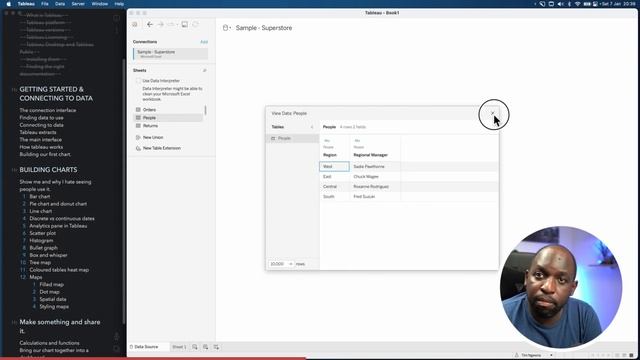This screenshot has height=360, width=640.
Task: Click 'The connection interface' outline item
Action: [x=48, y=110]
